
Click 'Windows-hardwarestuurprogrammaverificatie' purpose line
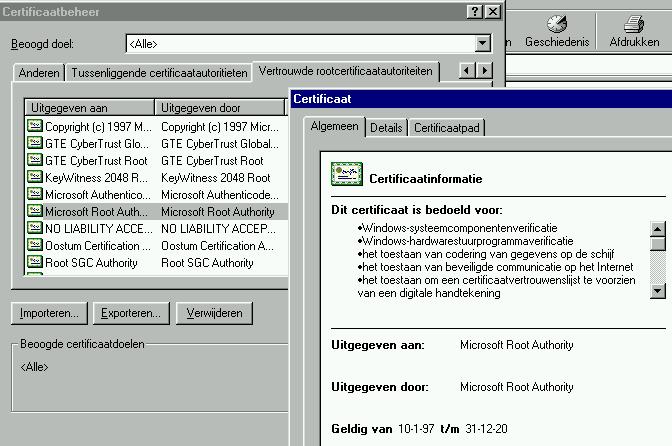465,241
